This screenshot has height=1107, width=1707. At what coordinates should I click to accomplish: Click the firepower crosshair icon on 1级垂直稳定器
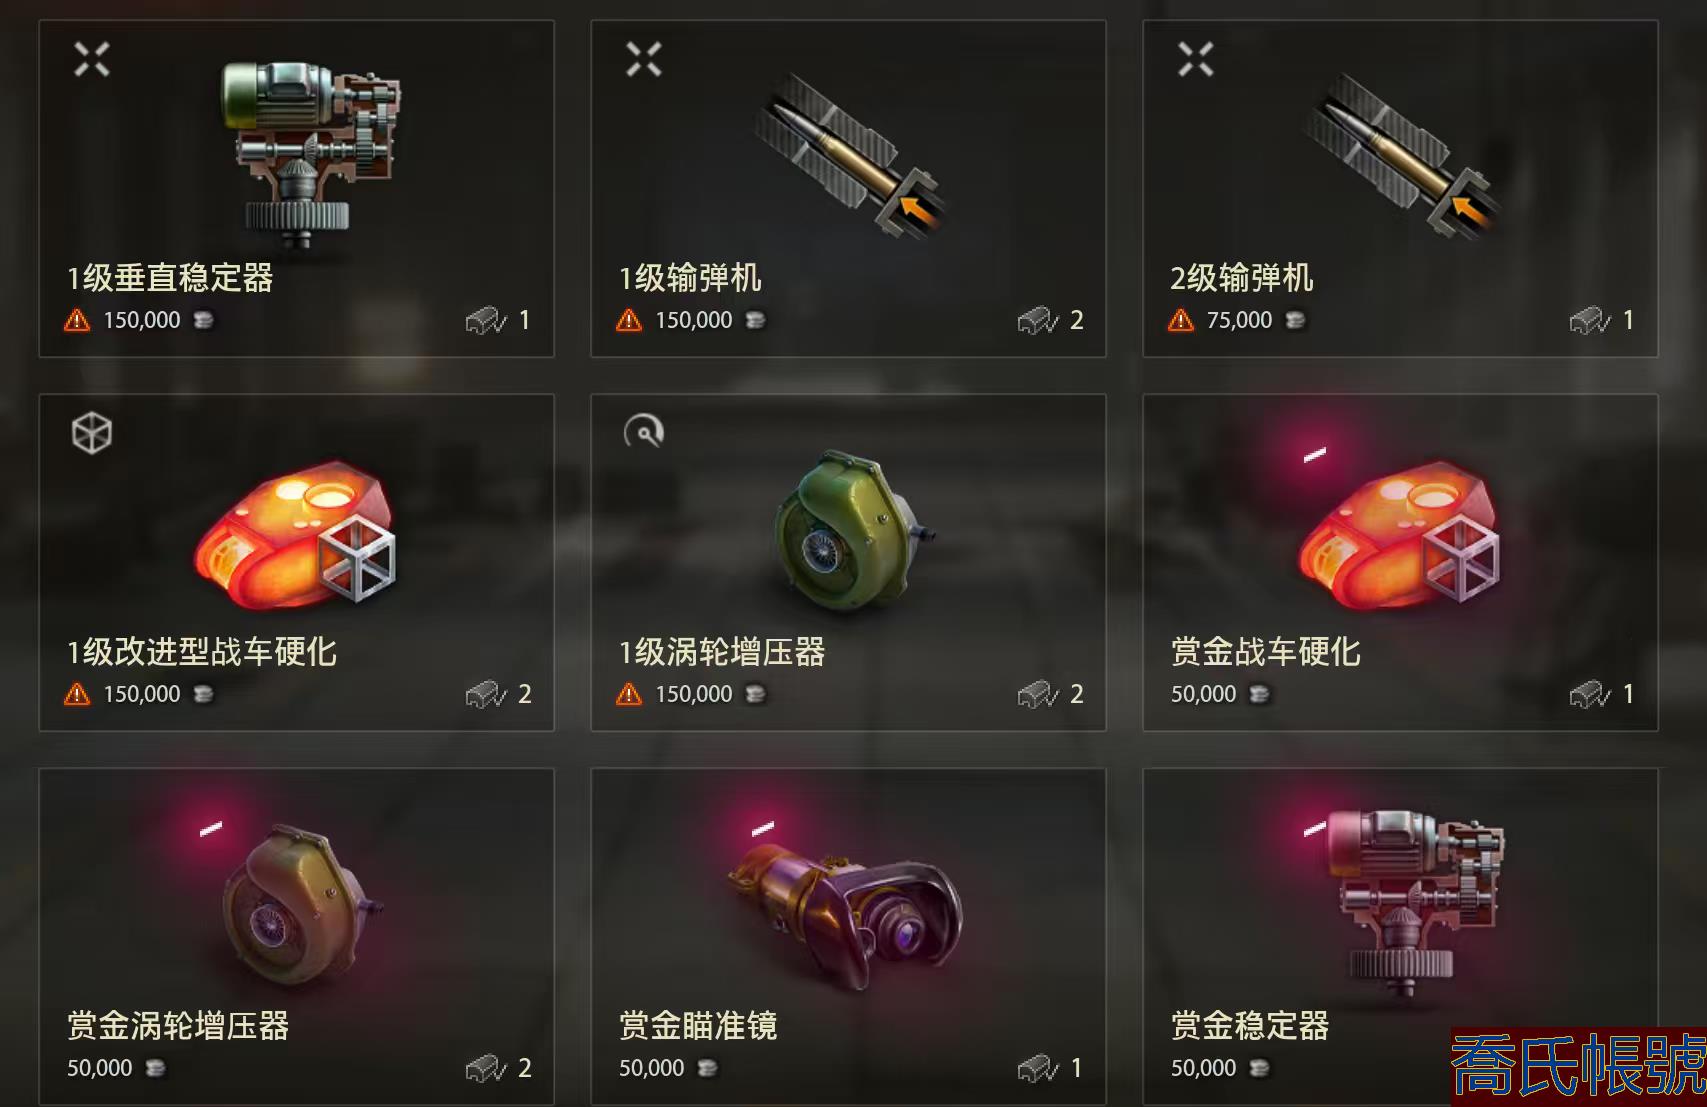coord(92,60)
